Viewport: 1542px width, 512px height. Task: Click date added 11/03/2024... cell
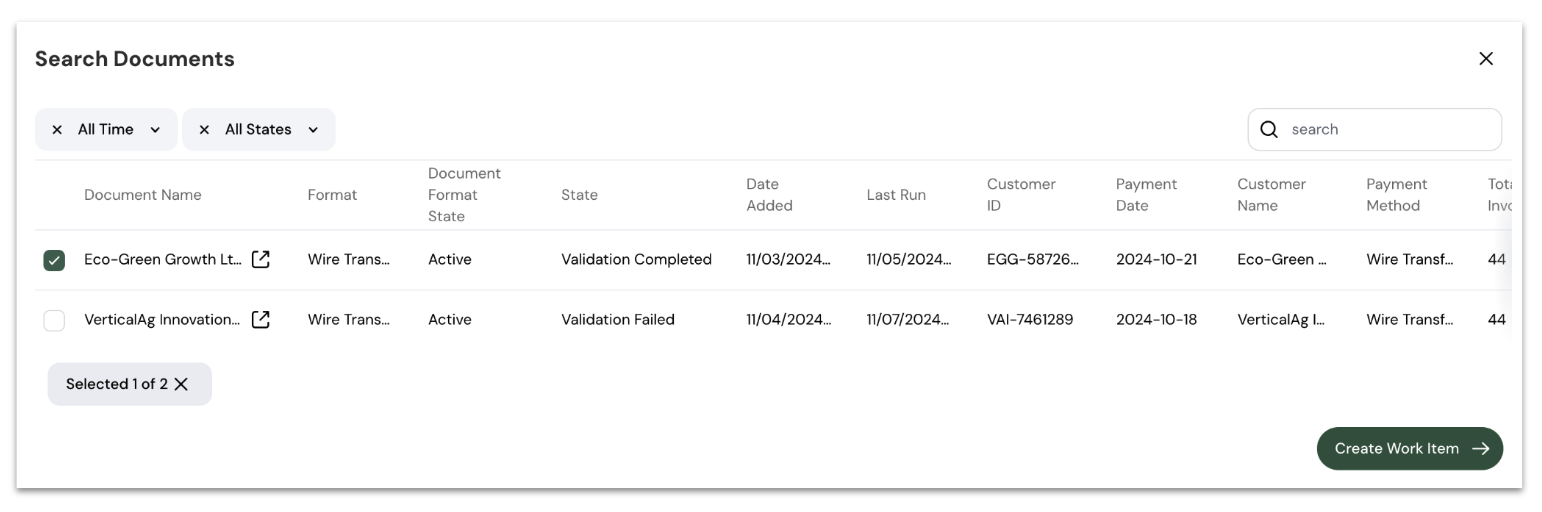pos(788,259)
